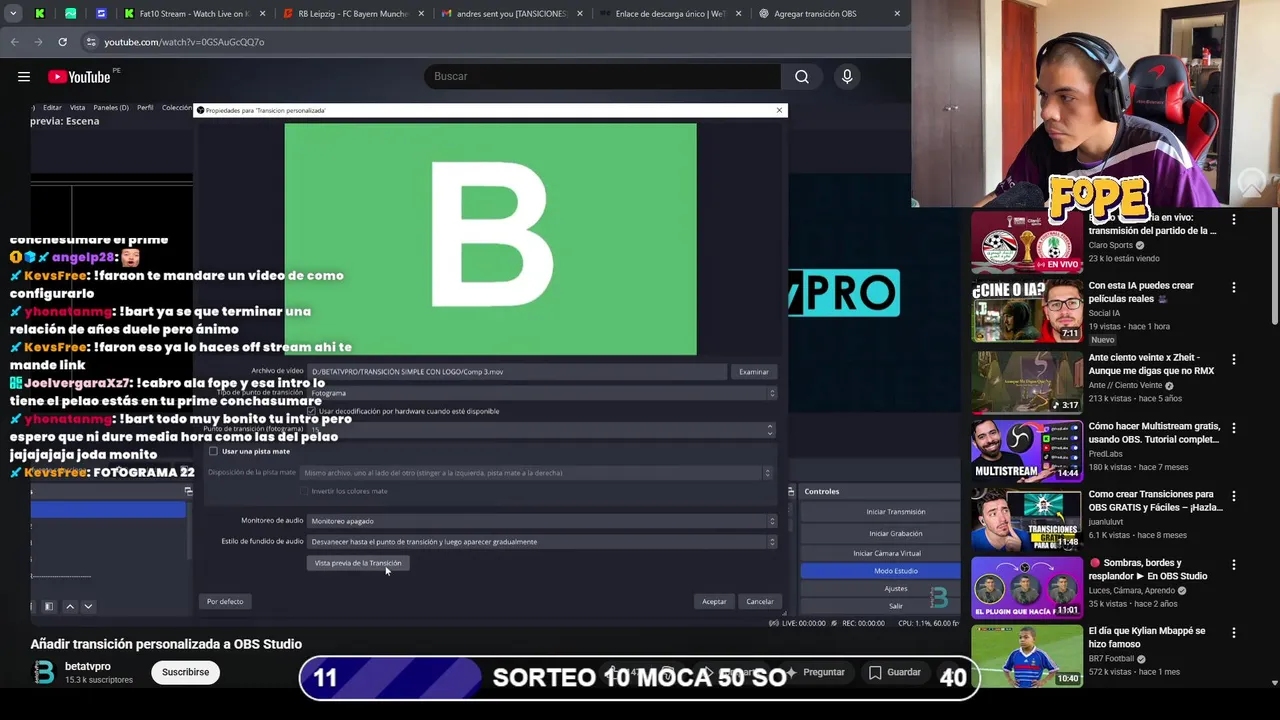Open the second pinned green chart tab
Screen dimensions: 1280x720
(x=70, y=14)
